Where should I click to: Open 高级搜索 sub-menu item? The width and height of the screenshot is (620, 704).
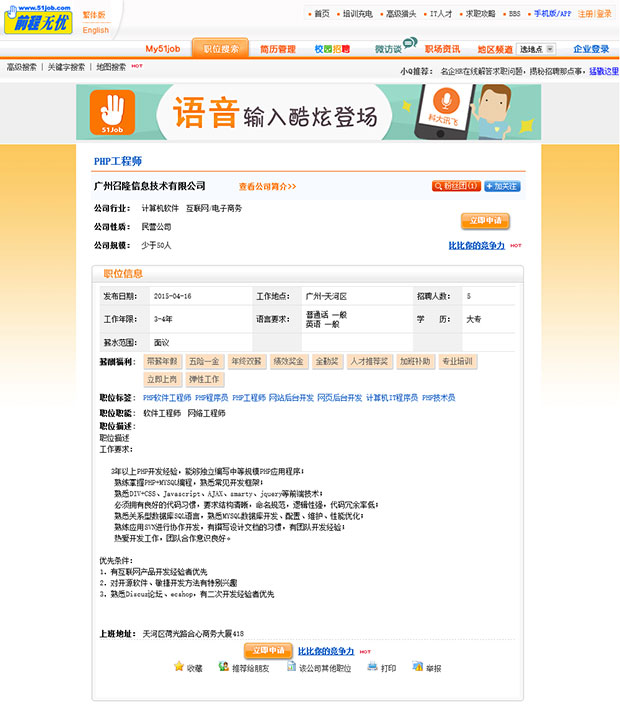point(22,67)
